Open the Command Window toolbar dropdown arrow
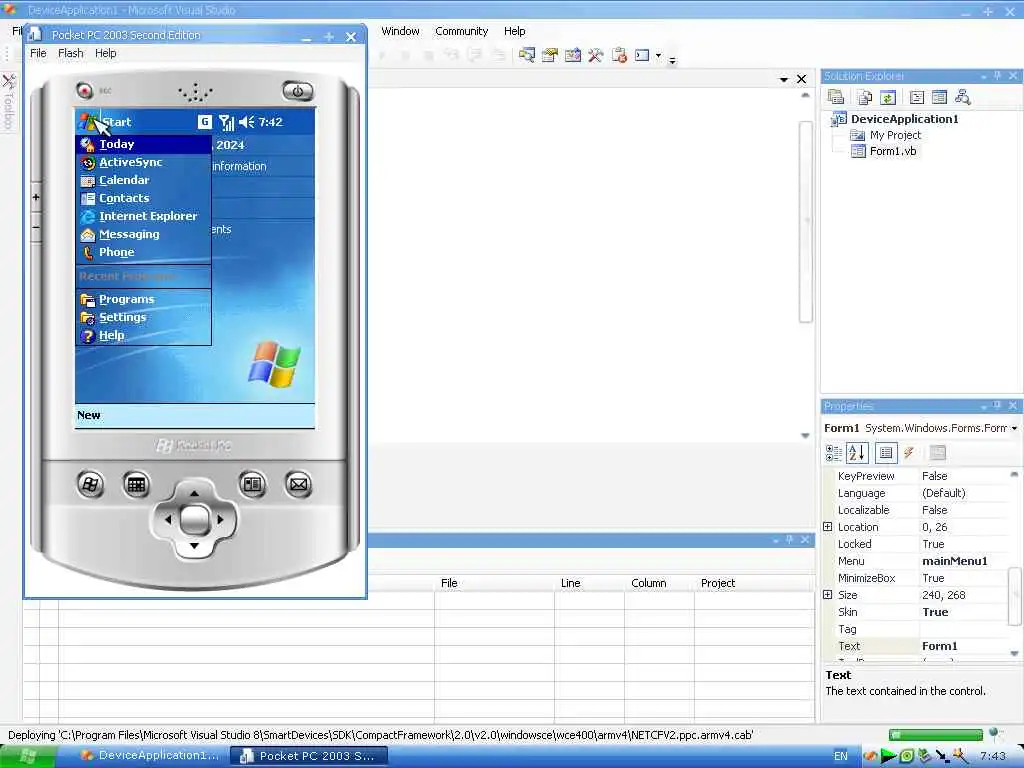 click(658, 56)
